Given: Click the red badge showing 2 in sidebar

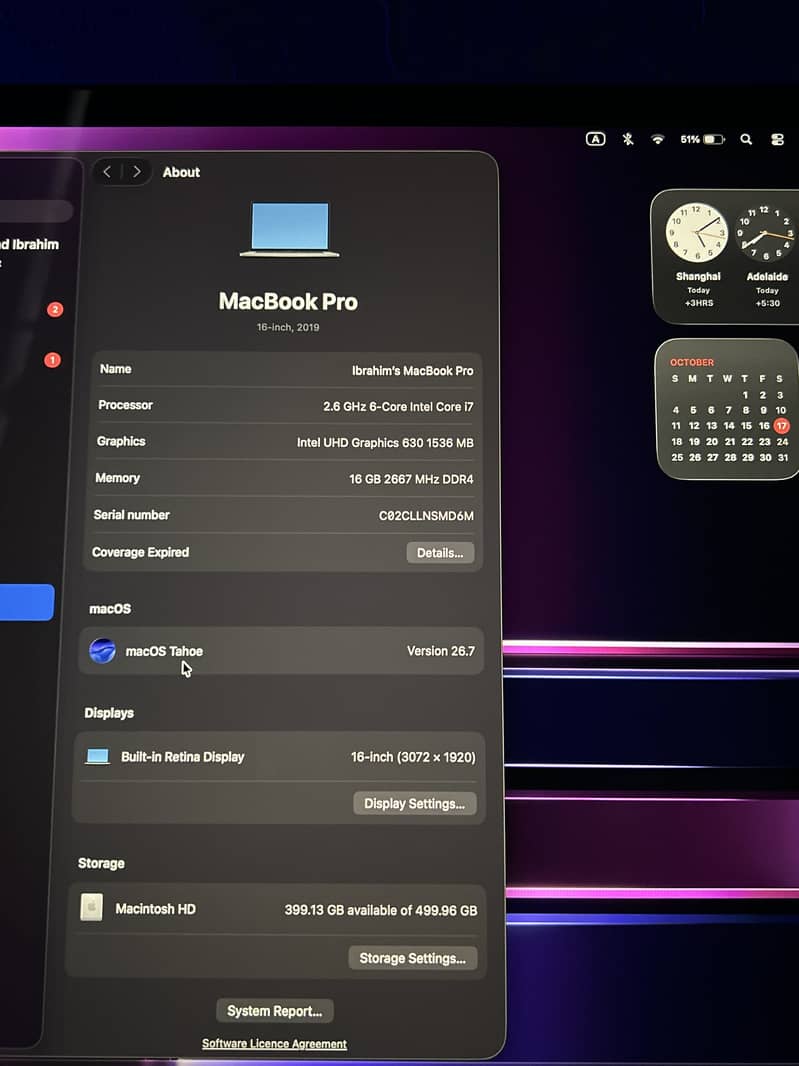Looking at the screenshot, I should coord(55,309).
